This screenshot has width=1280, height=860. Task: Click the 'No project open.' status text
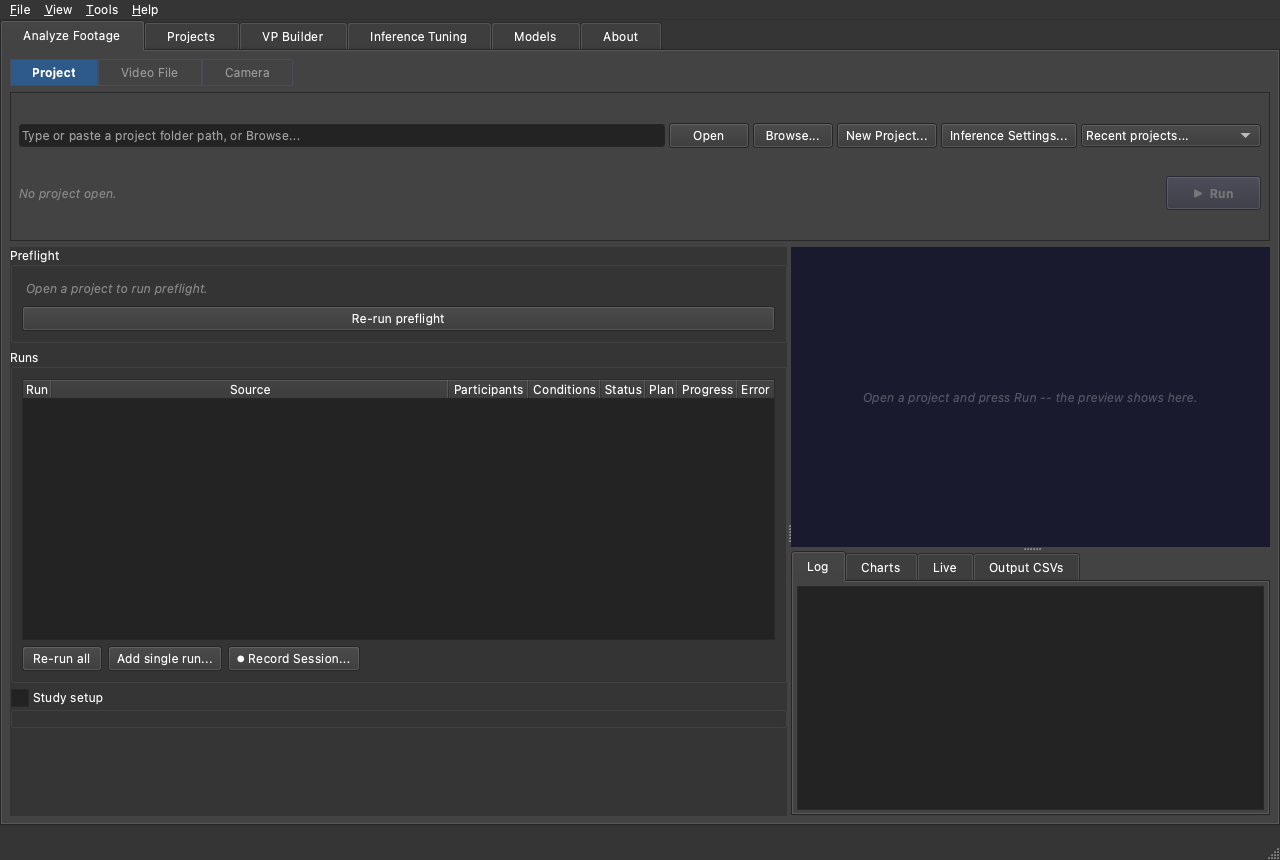coord(68,193)
